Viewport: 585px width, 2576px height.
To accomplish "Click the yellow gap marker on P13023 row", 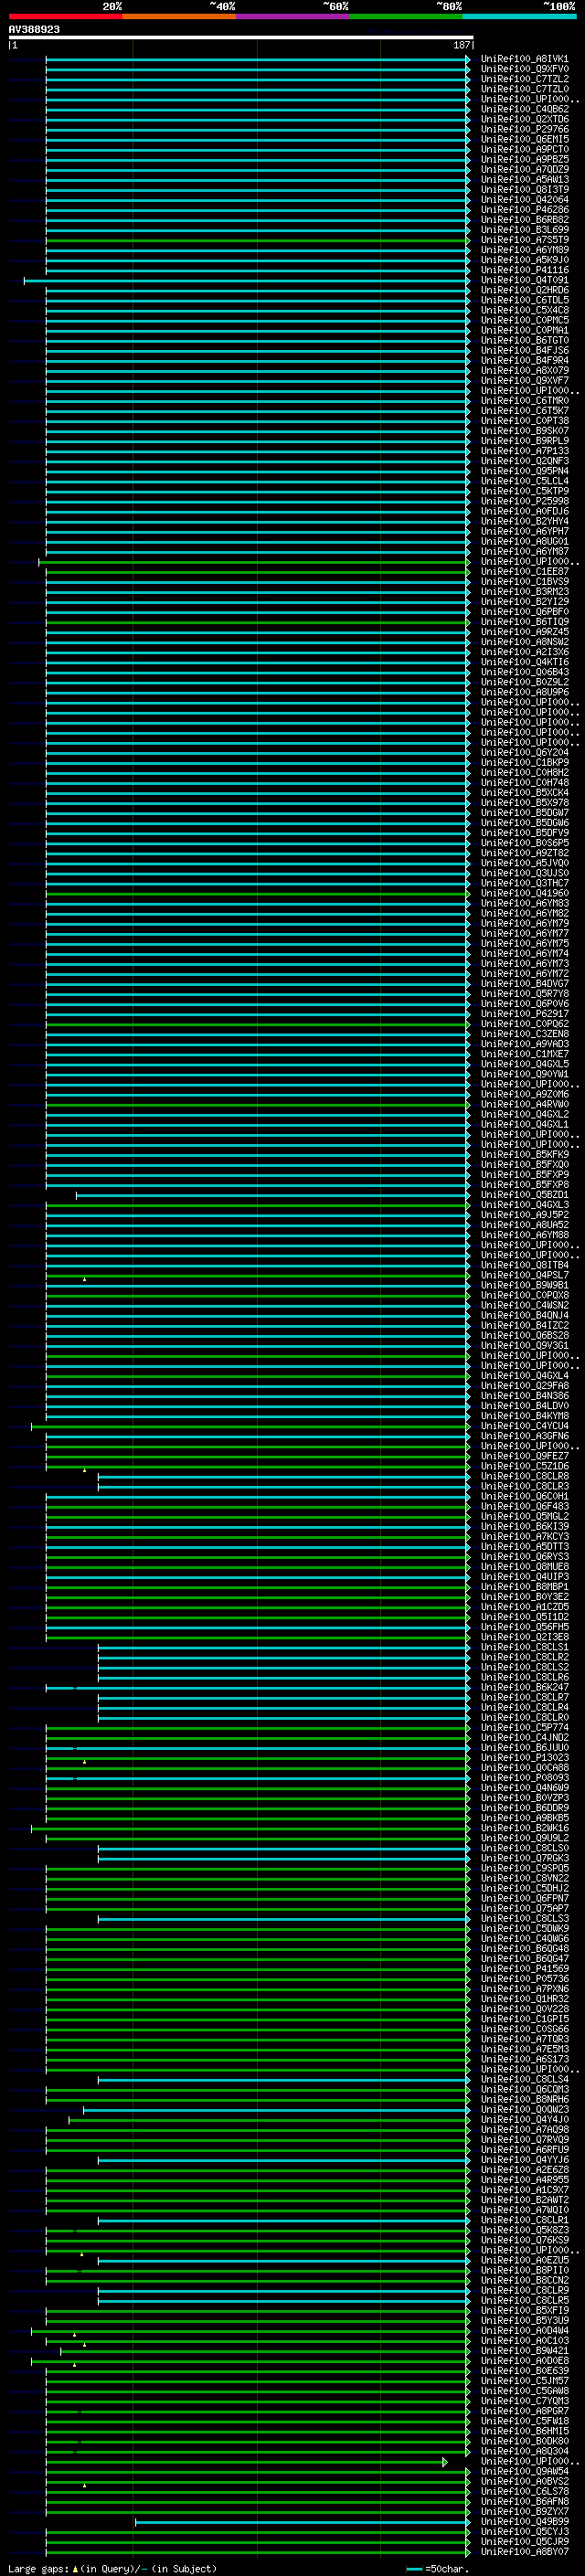I will pos(85,1762).
